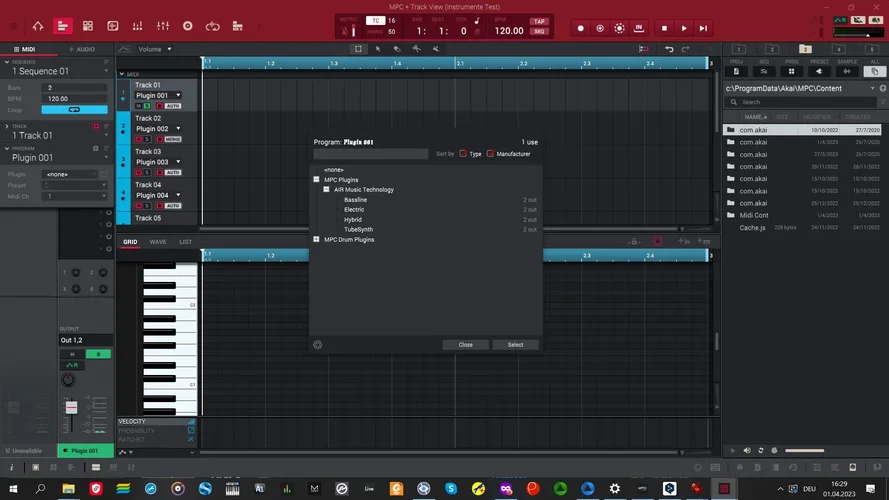This screenshot has width=889, height=500.
Task: Select the ALL files filter icon
Action: point(874,71)
